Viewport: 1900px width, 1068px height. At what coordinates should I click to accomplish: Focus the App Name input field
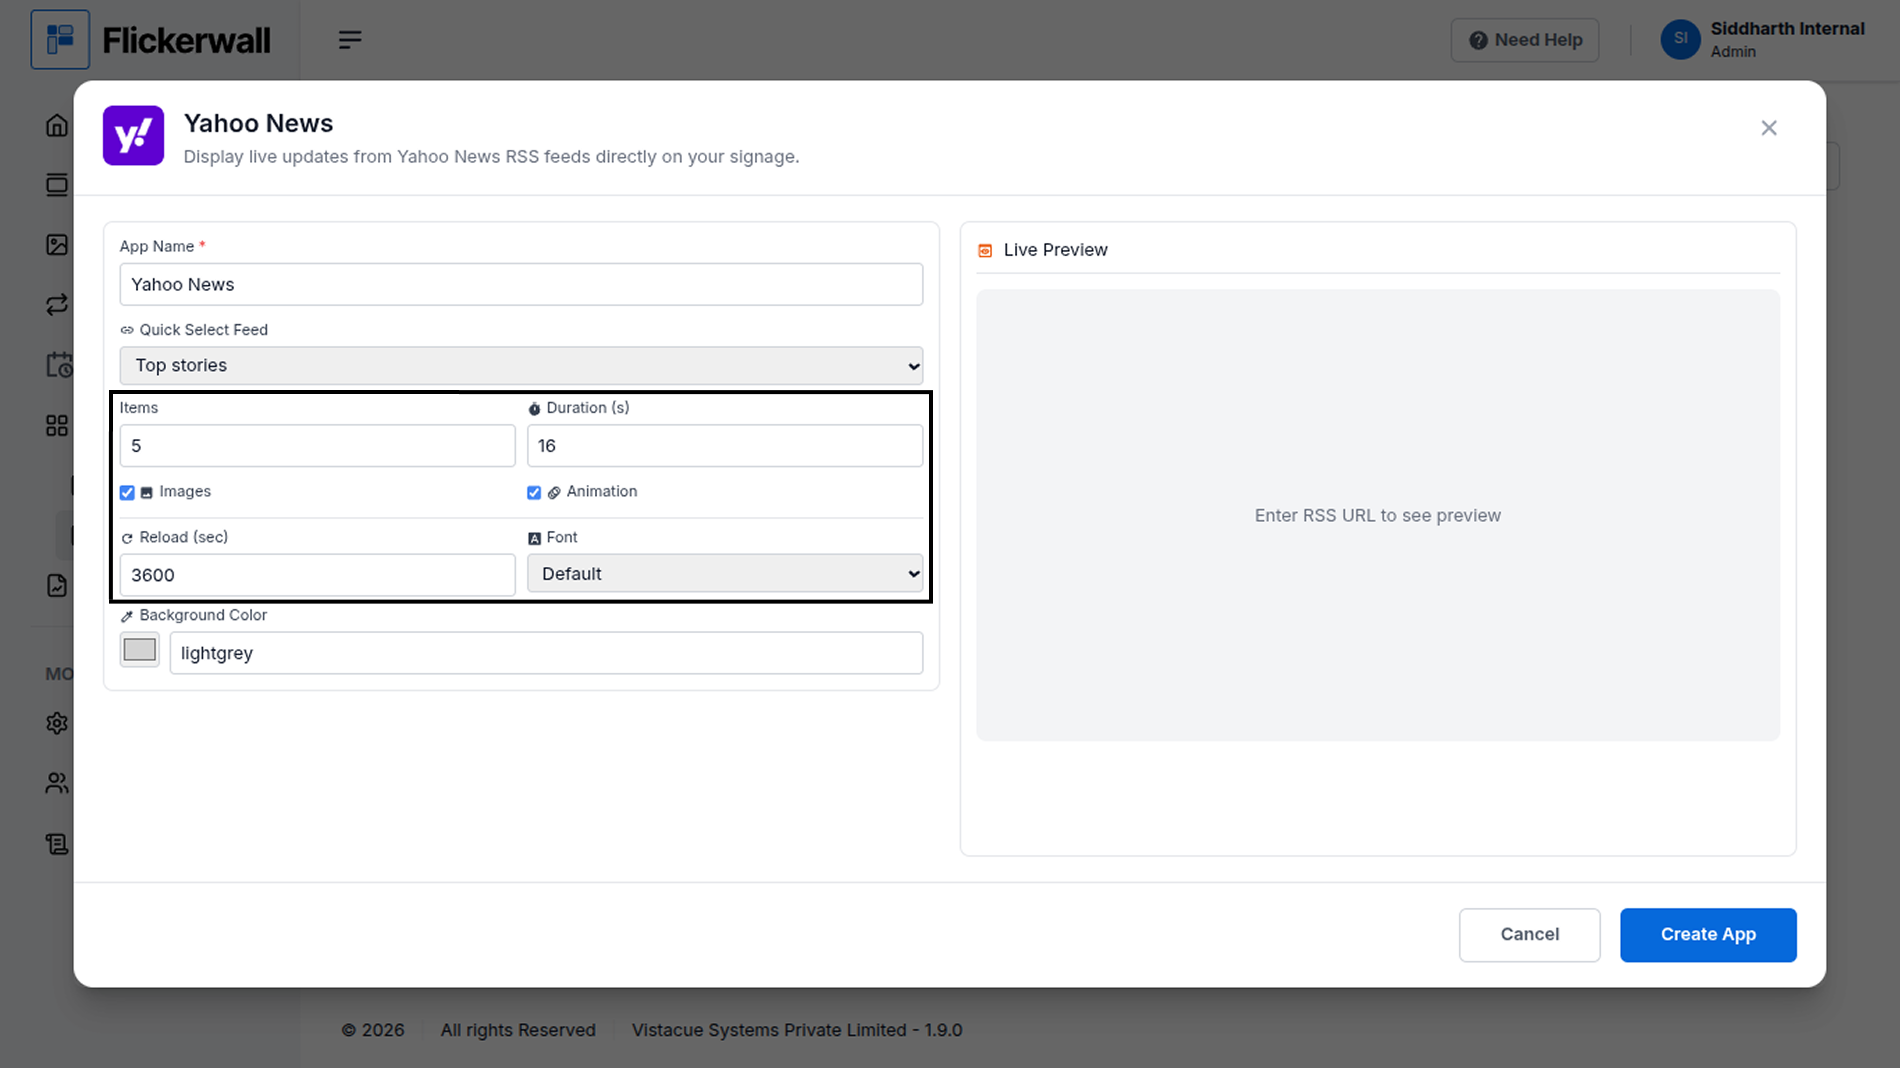click(x=521, y=284)
